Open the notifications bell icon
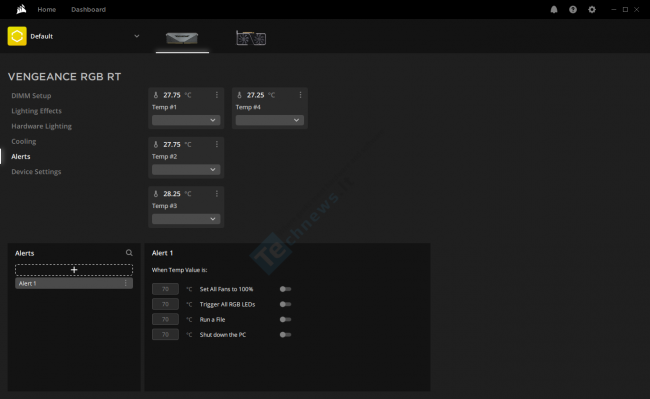 click(554, 10)
